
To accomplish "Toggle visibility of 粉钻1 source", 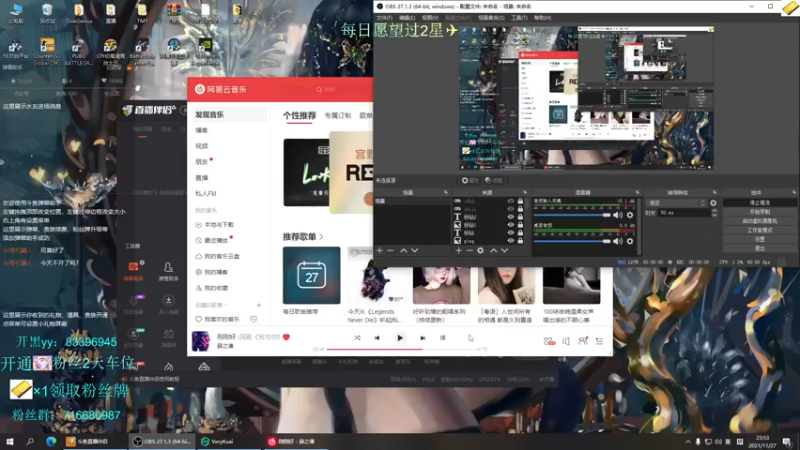I will pyautogui.click(x=511, y=224).
